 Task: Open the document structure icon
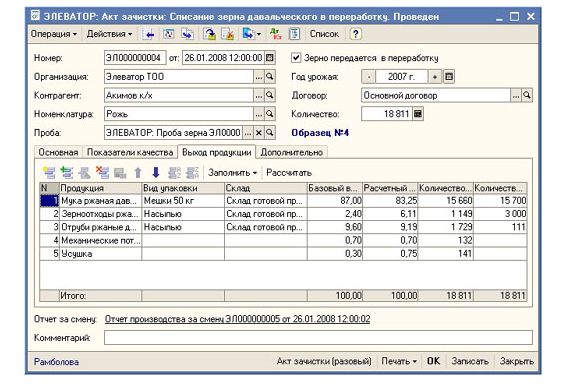294,34
